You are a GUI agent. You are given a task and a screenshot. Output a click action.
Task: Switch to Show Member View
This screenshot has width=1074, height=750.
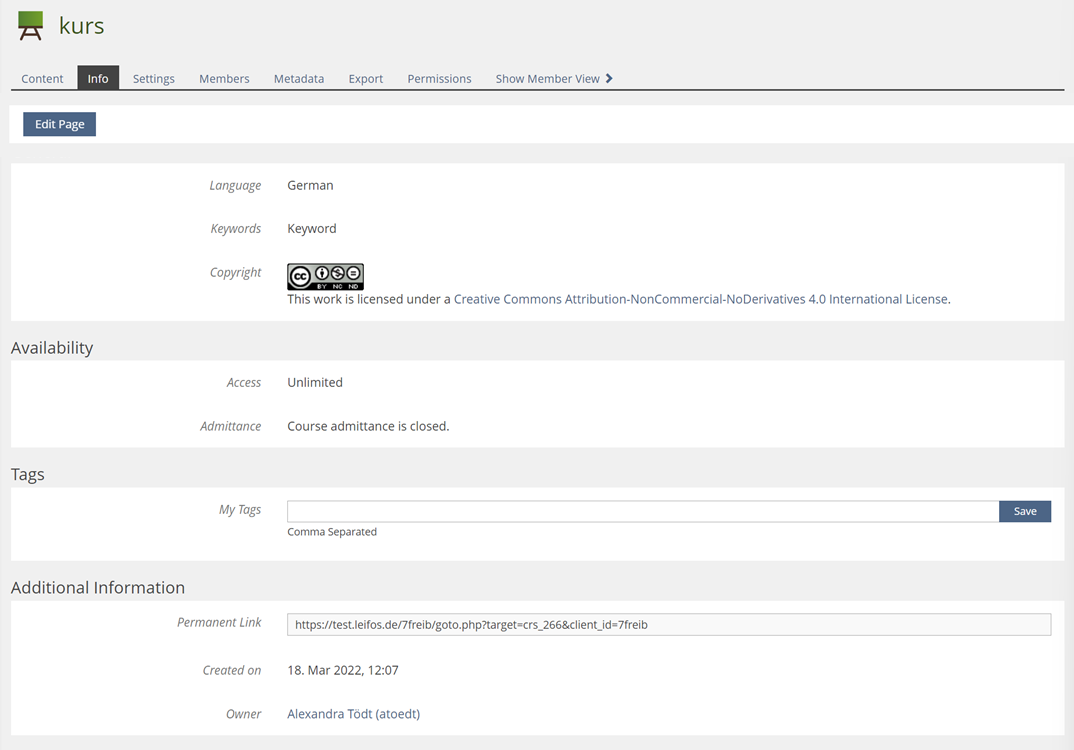[x=547, y=78]
